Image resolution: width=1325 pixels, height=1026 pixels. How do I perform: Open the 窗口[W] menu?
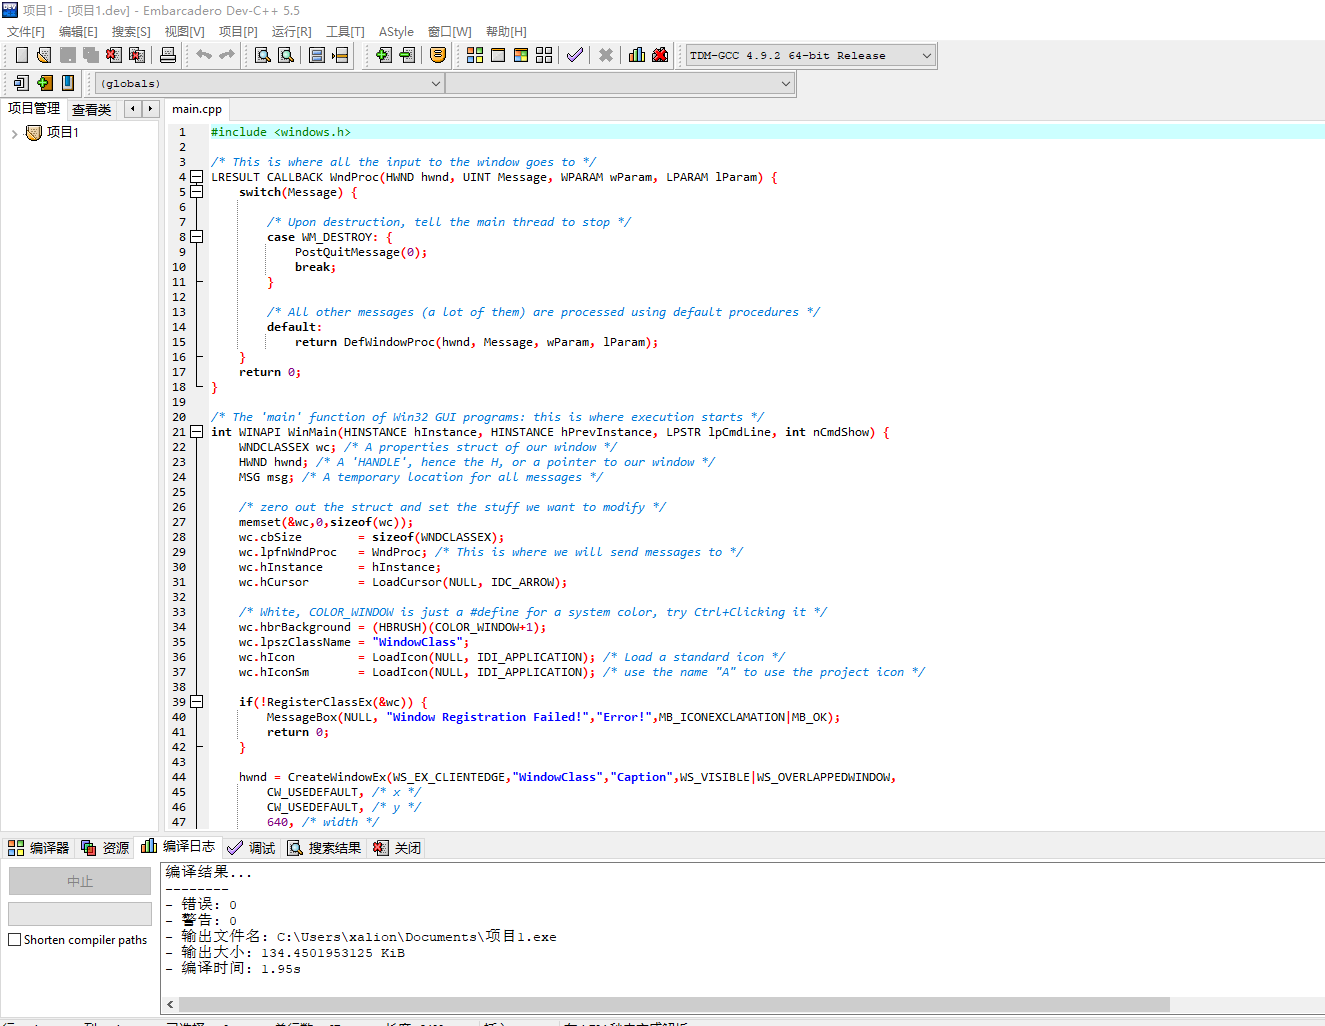(x=449, y=32)
